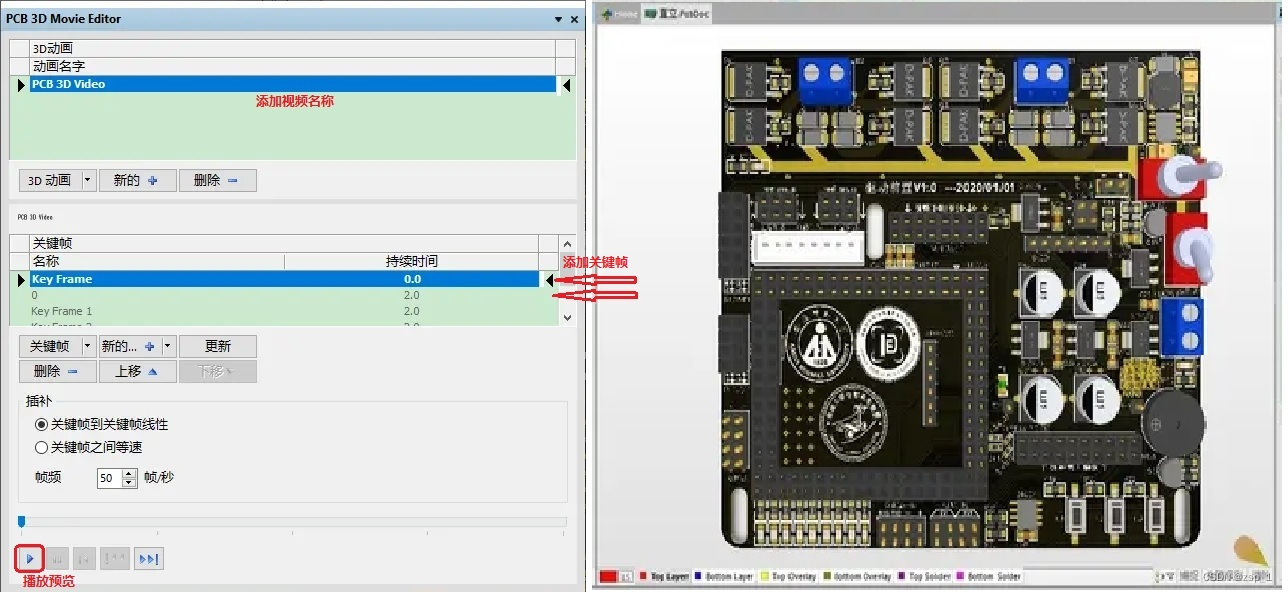The width and height of the screenshot is (1288, 592).
Task: Expand the 3D 动画 dropdown arrow
Action: [x=88, y=180]
